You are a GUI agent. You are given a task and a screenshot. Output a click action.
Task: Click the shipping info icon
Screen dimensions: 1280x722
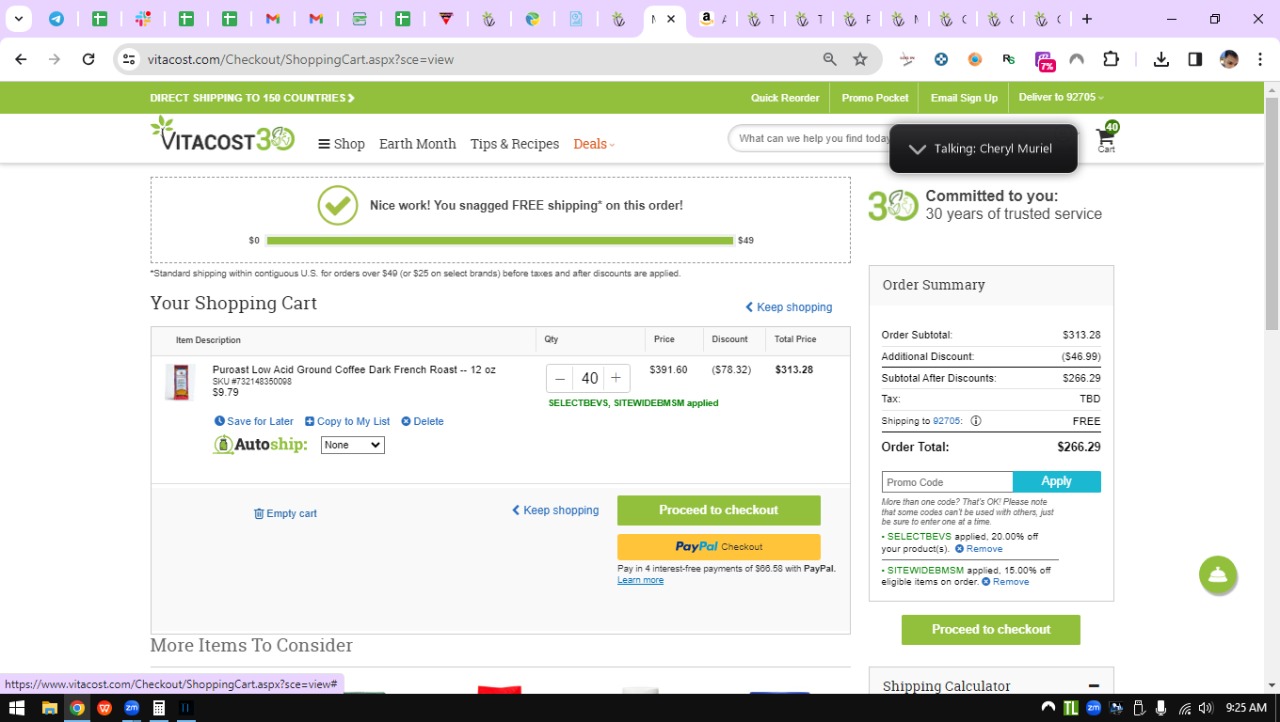point(976,421)
